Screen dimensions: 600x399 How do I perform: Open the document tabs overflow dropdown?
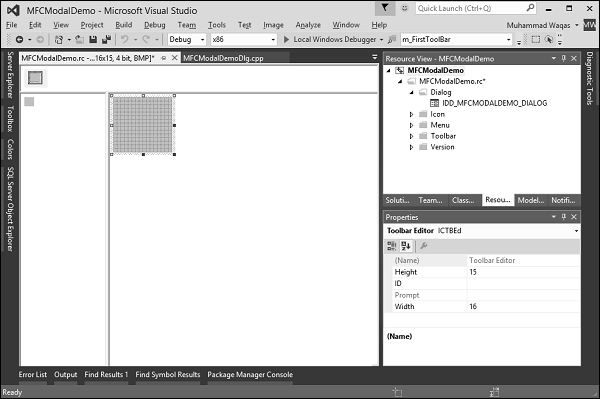[x=375, y=57]
